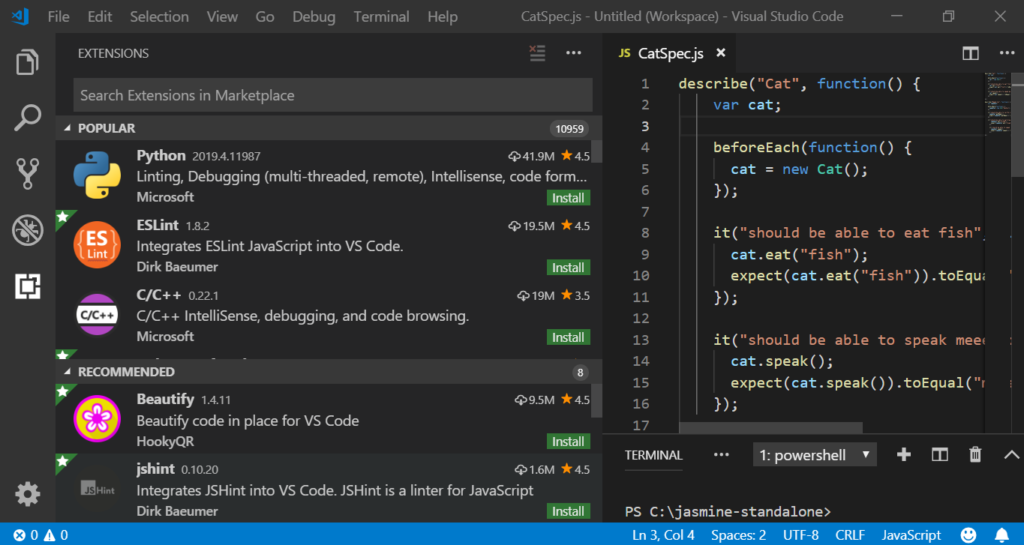Open the Source Control view

tap(28, 174)
